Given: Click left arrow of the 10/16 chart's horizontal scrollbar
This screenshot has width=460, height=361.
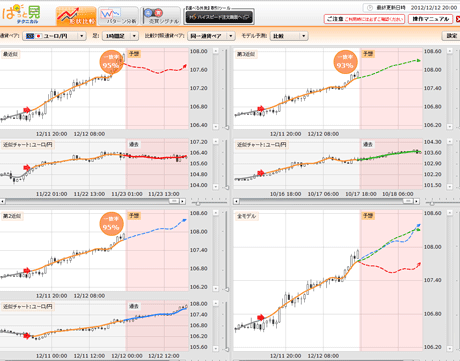Looking at the screenshot, I should tap(236, 201).
